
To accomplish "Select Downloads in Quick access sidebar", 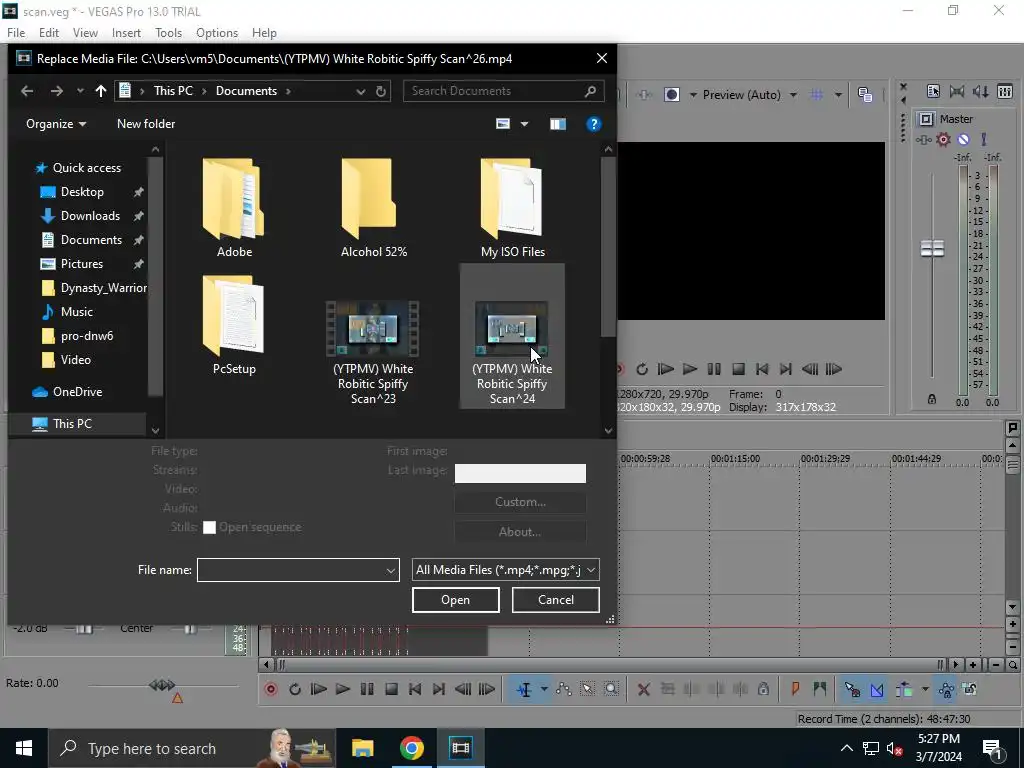I will 90,216.
